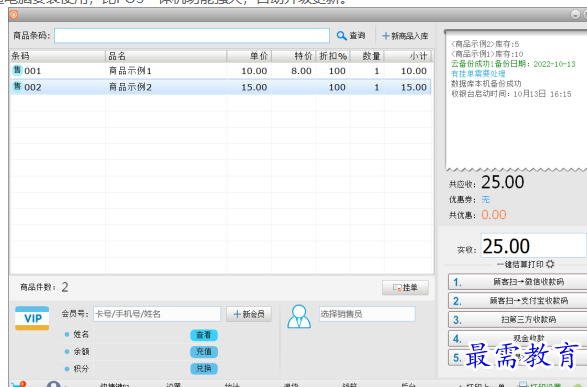Focus the 会员号 card/phone/name field
This screenshot has height=387, width=587.
click(157, 314)
